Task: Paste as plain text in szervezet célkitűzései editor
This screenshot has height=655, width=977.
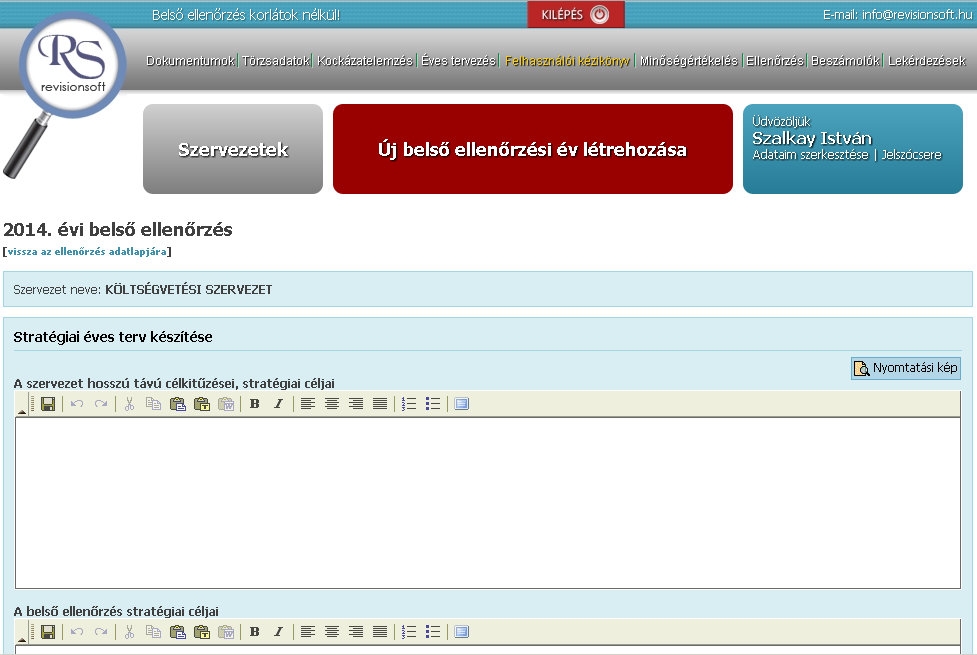Action: coord(202,404)
